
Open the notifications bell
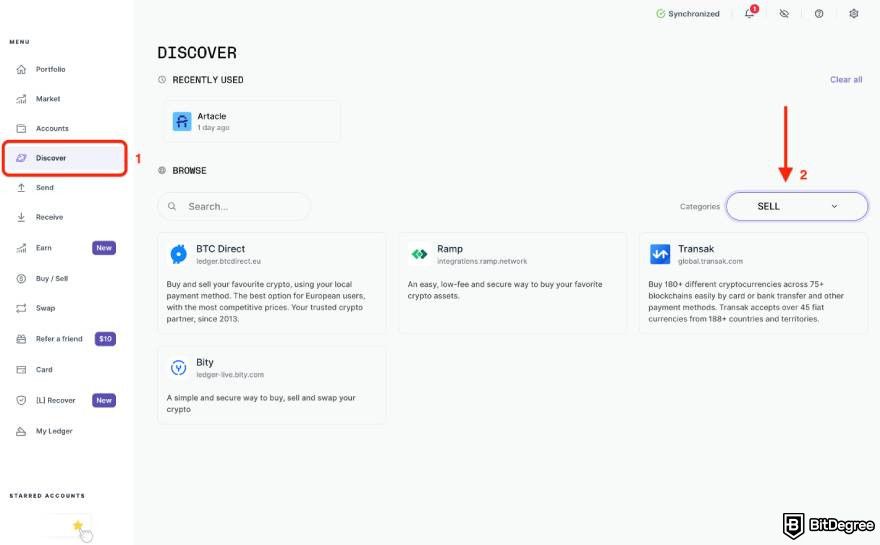point(750,13)
